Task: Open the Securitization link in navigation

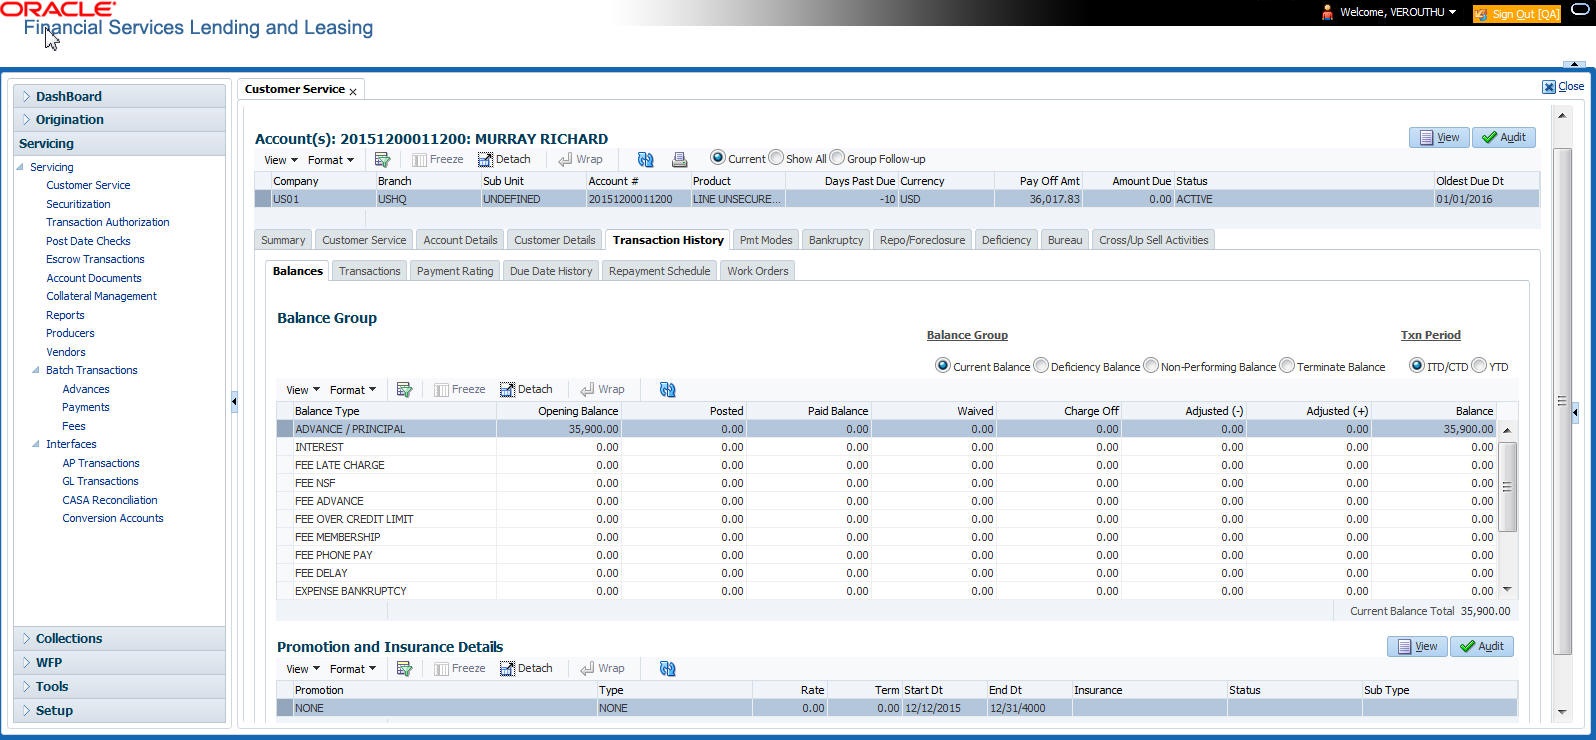Action: pos(78,204)
